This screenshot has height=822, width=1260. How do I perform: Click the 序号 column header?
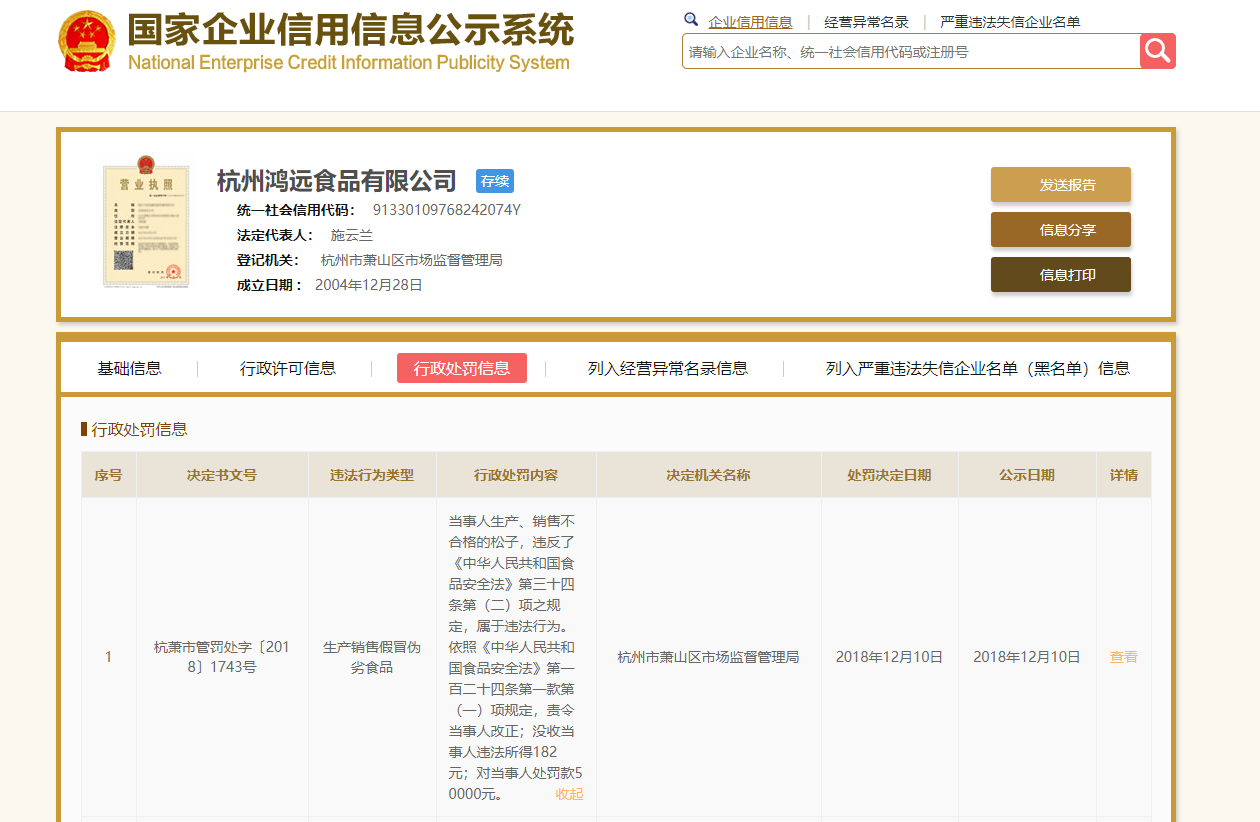pyautogui.click(x=109, y=475)
